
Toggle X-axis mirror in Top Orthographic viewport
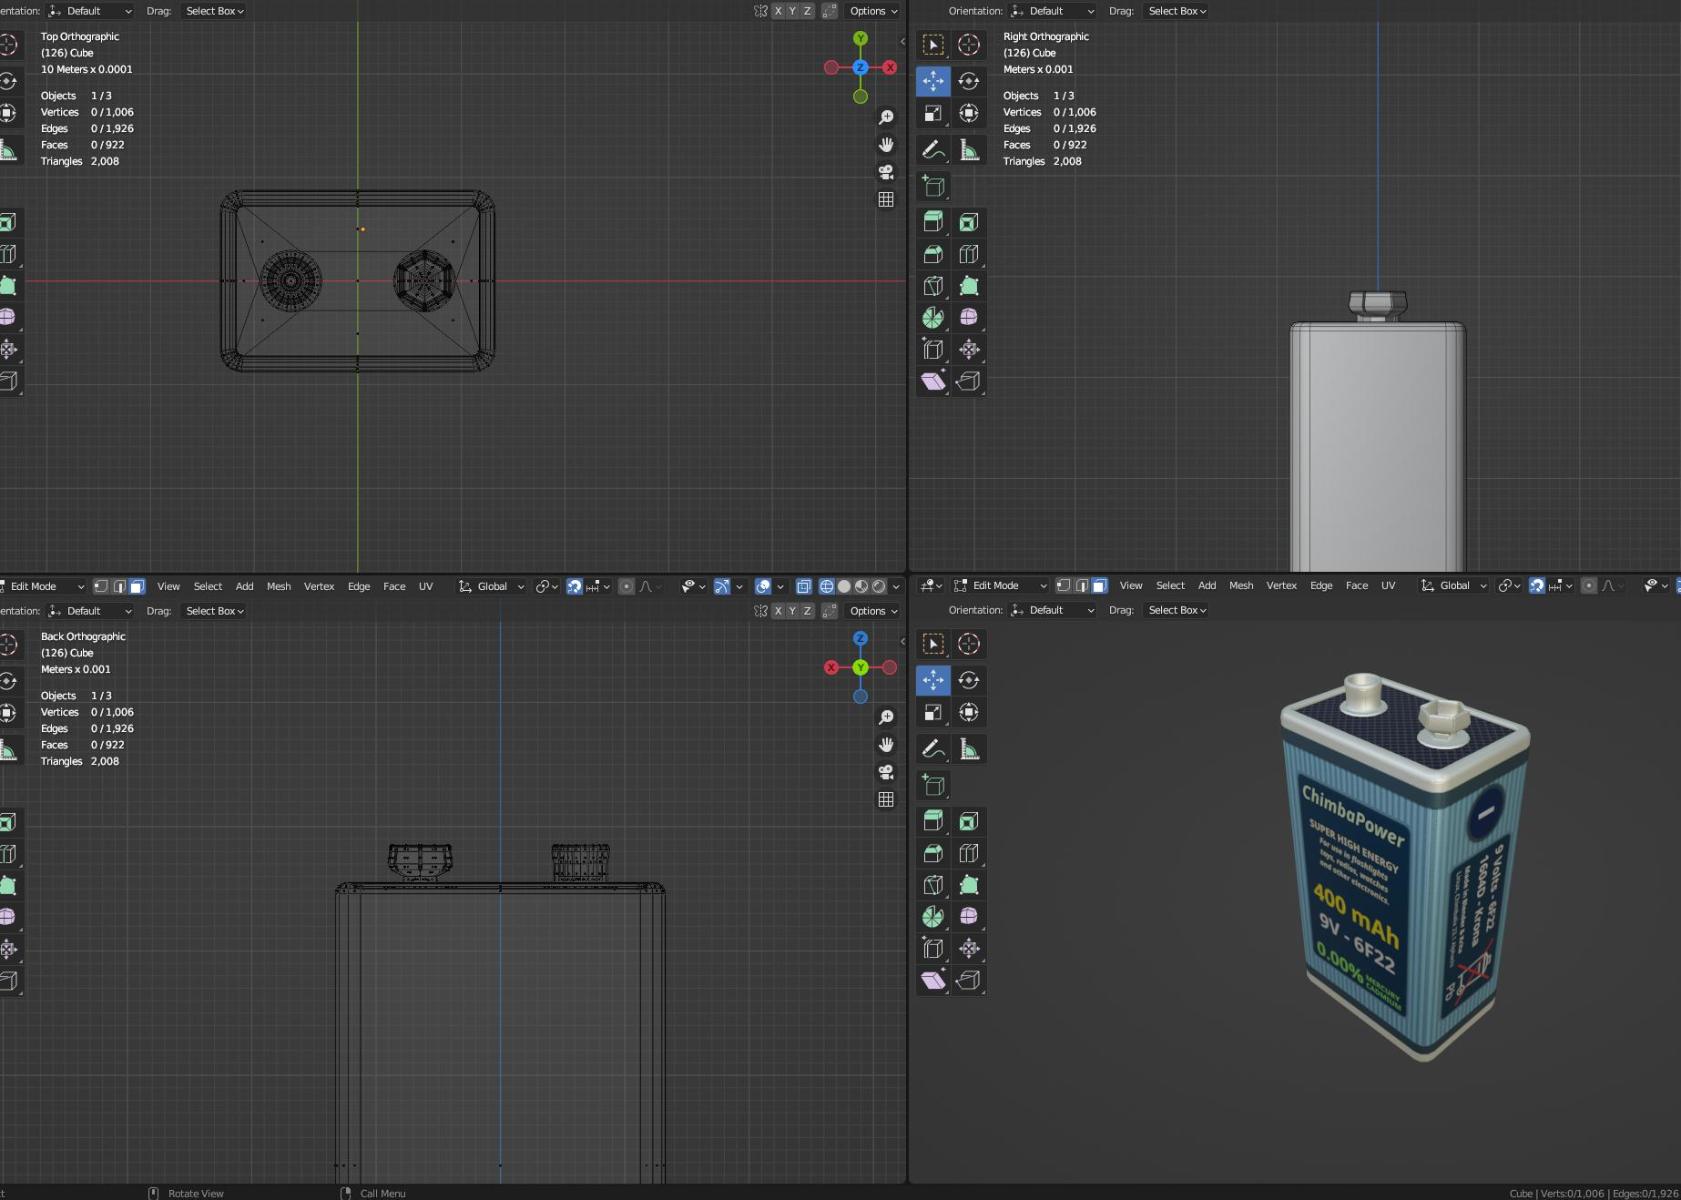pos(778,11)
